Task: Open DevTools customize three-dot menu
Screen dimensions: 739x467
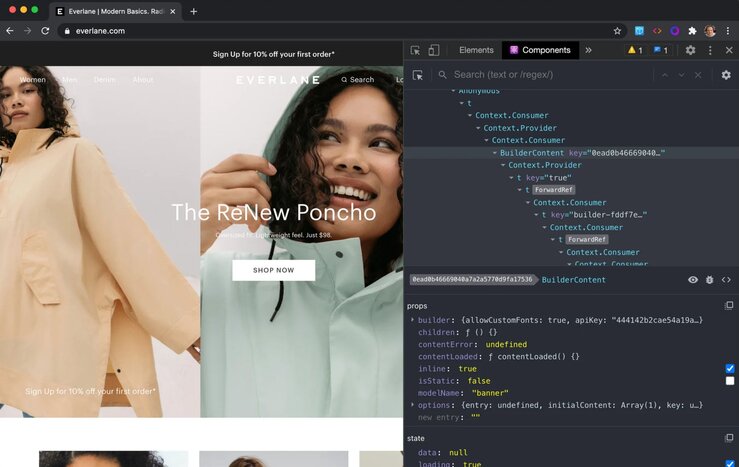Action: point(710,50)
